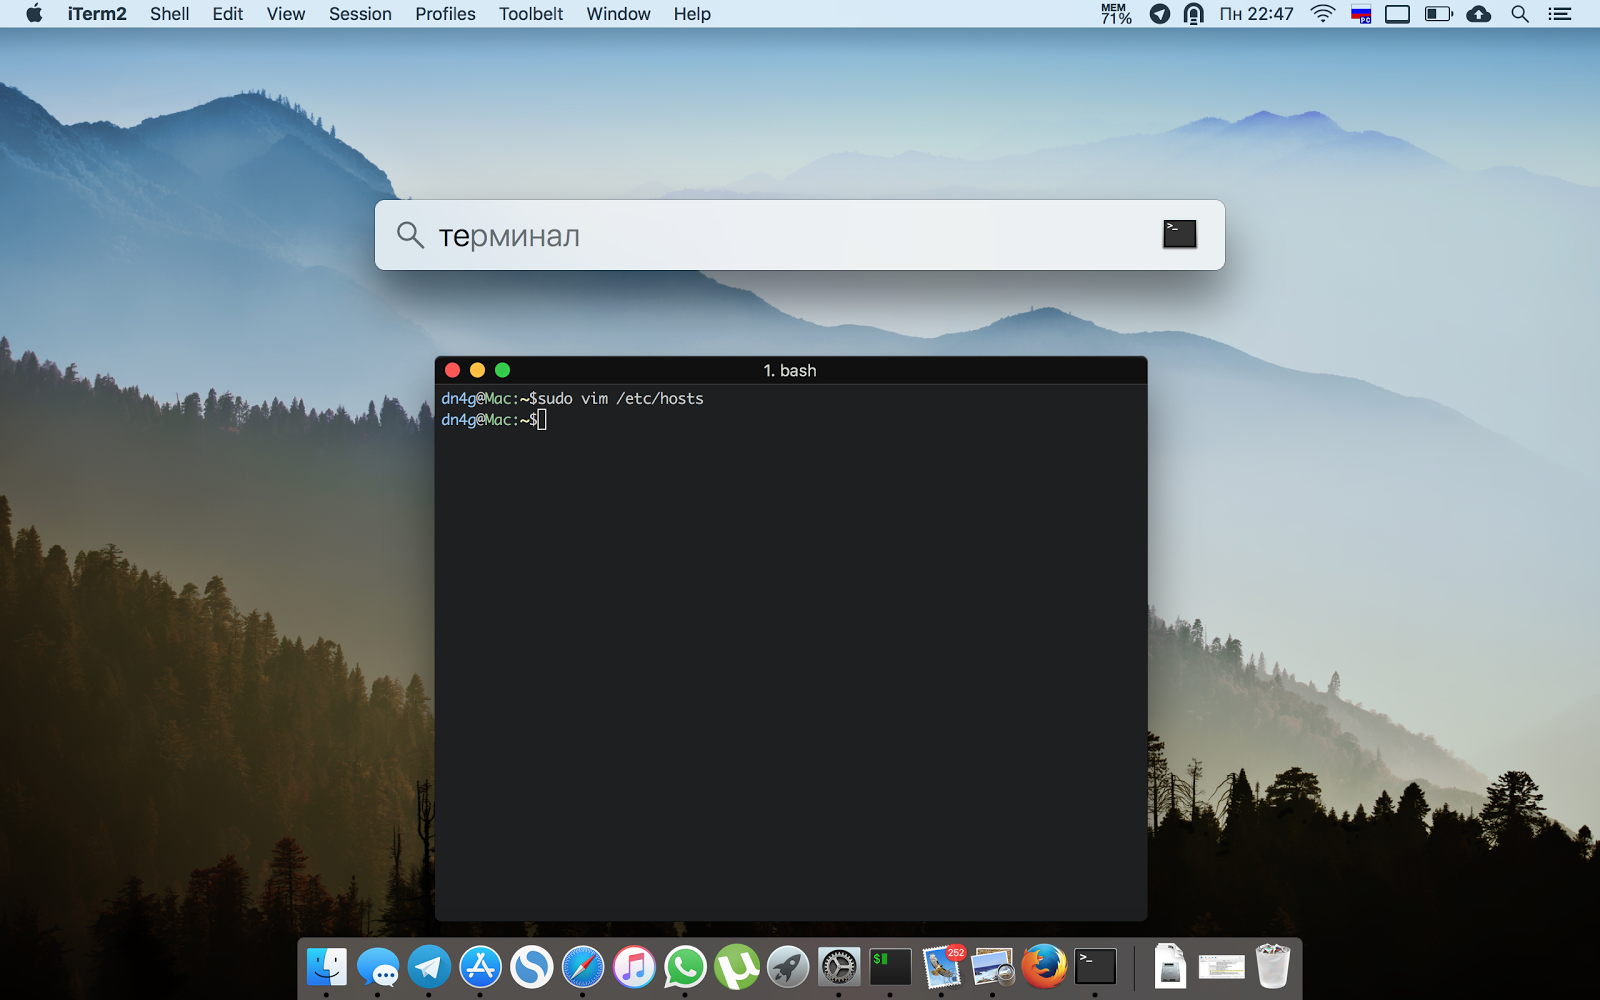The width and height of the screenshot is (1600, 1000).
Task: Open Terminal from the Dock
Action: pos(1095,967)
